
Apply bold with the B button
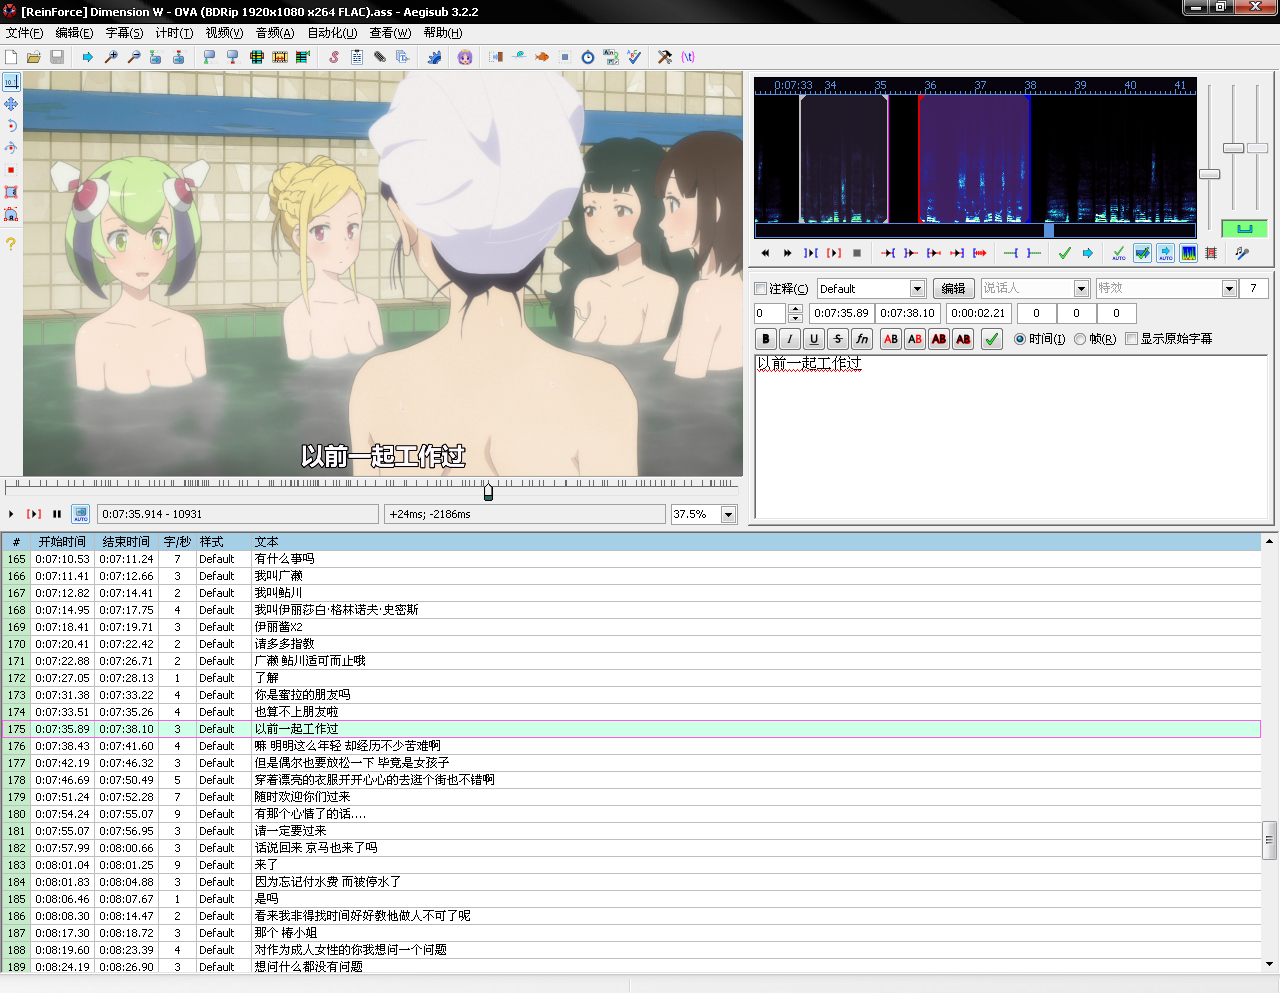(x=766, y=339)
